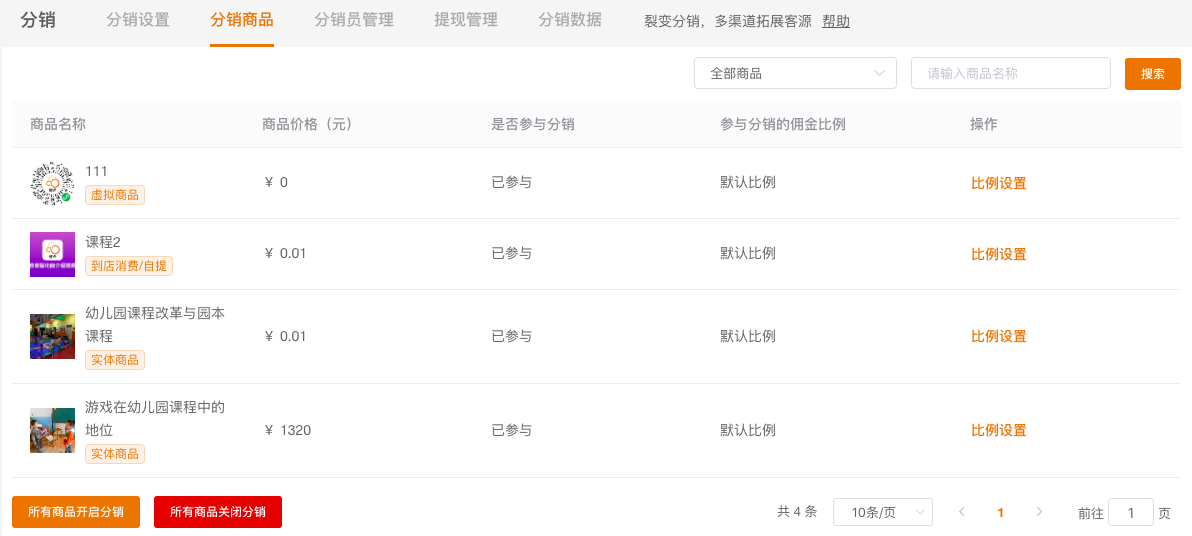Open the 10条/页 page size dropdown

point(882,512)
